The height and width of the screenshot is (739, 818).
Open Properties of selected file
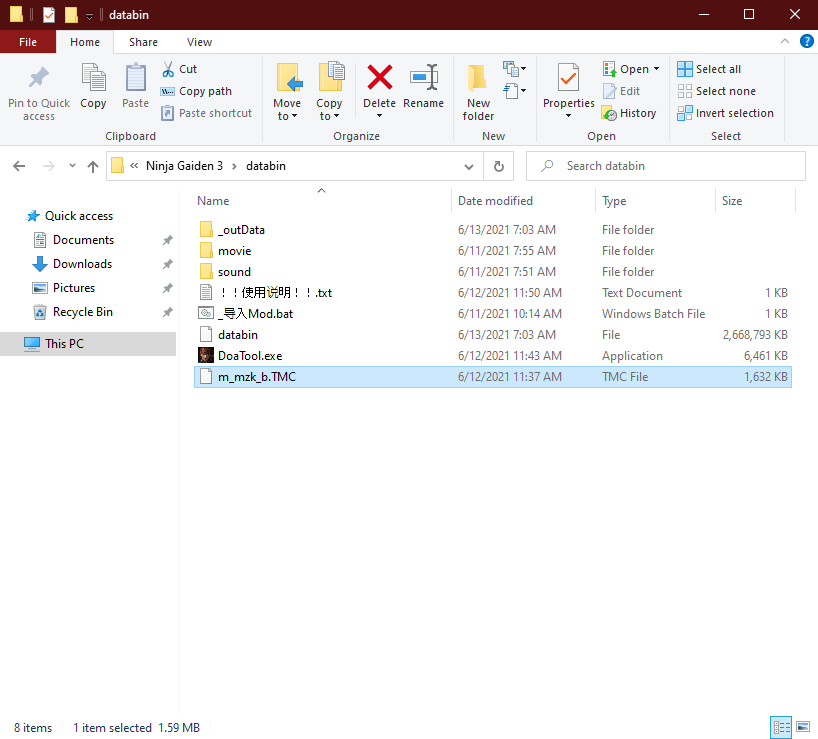point(569,85)
